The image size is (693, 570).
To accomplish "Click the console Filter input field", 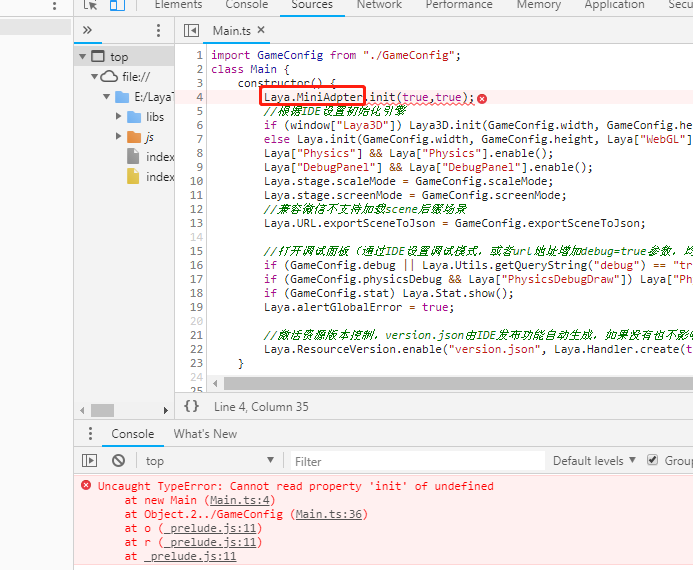I will click(x=415, y=461).
